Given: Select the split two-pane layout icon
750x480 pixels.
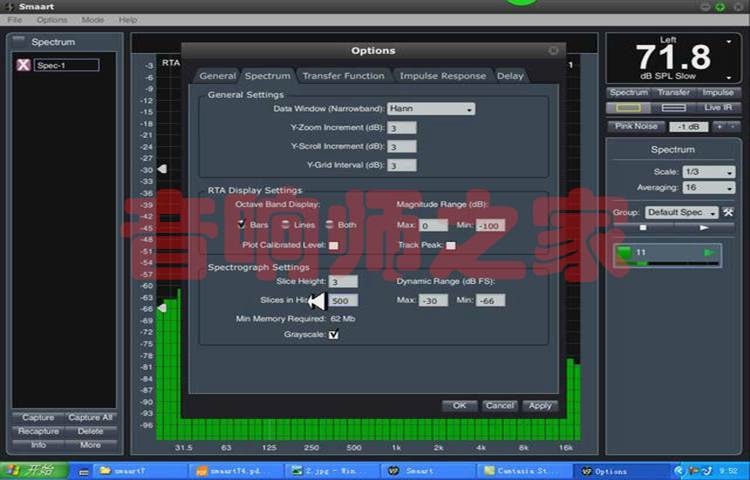Looking at the screenshot, I should 673,108.
